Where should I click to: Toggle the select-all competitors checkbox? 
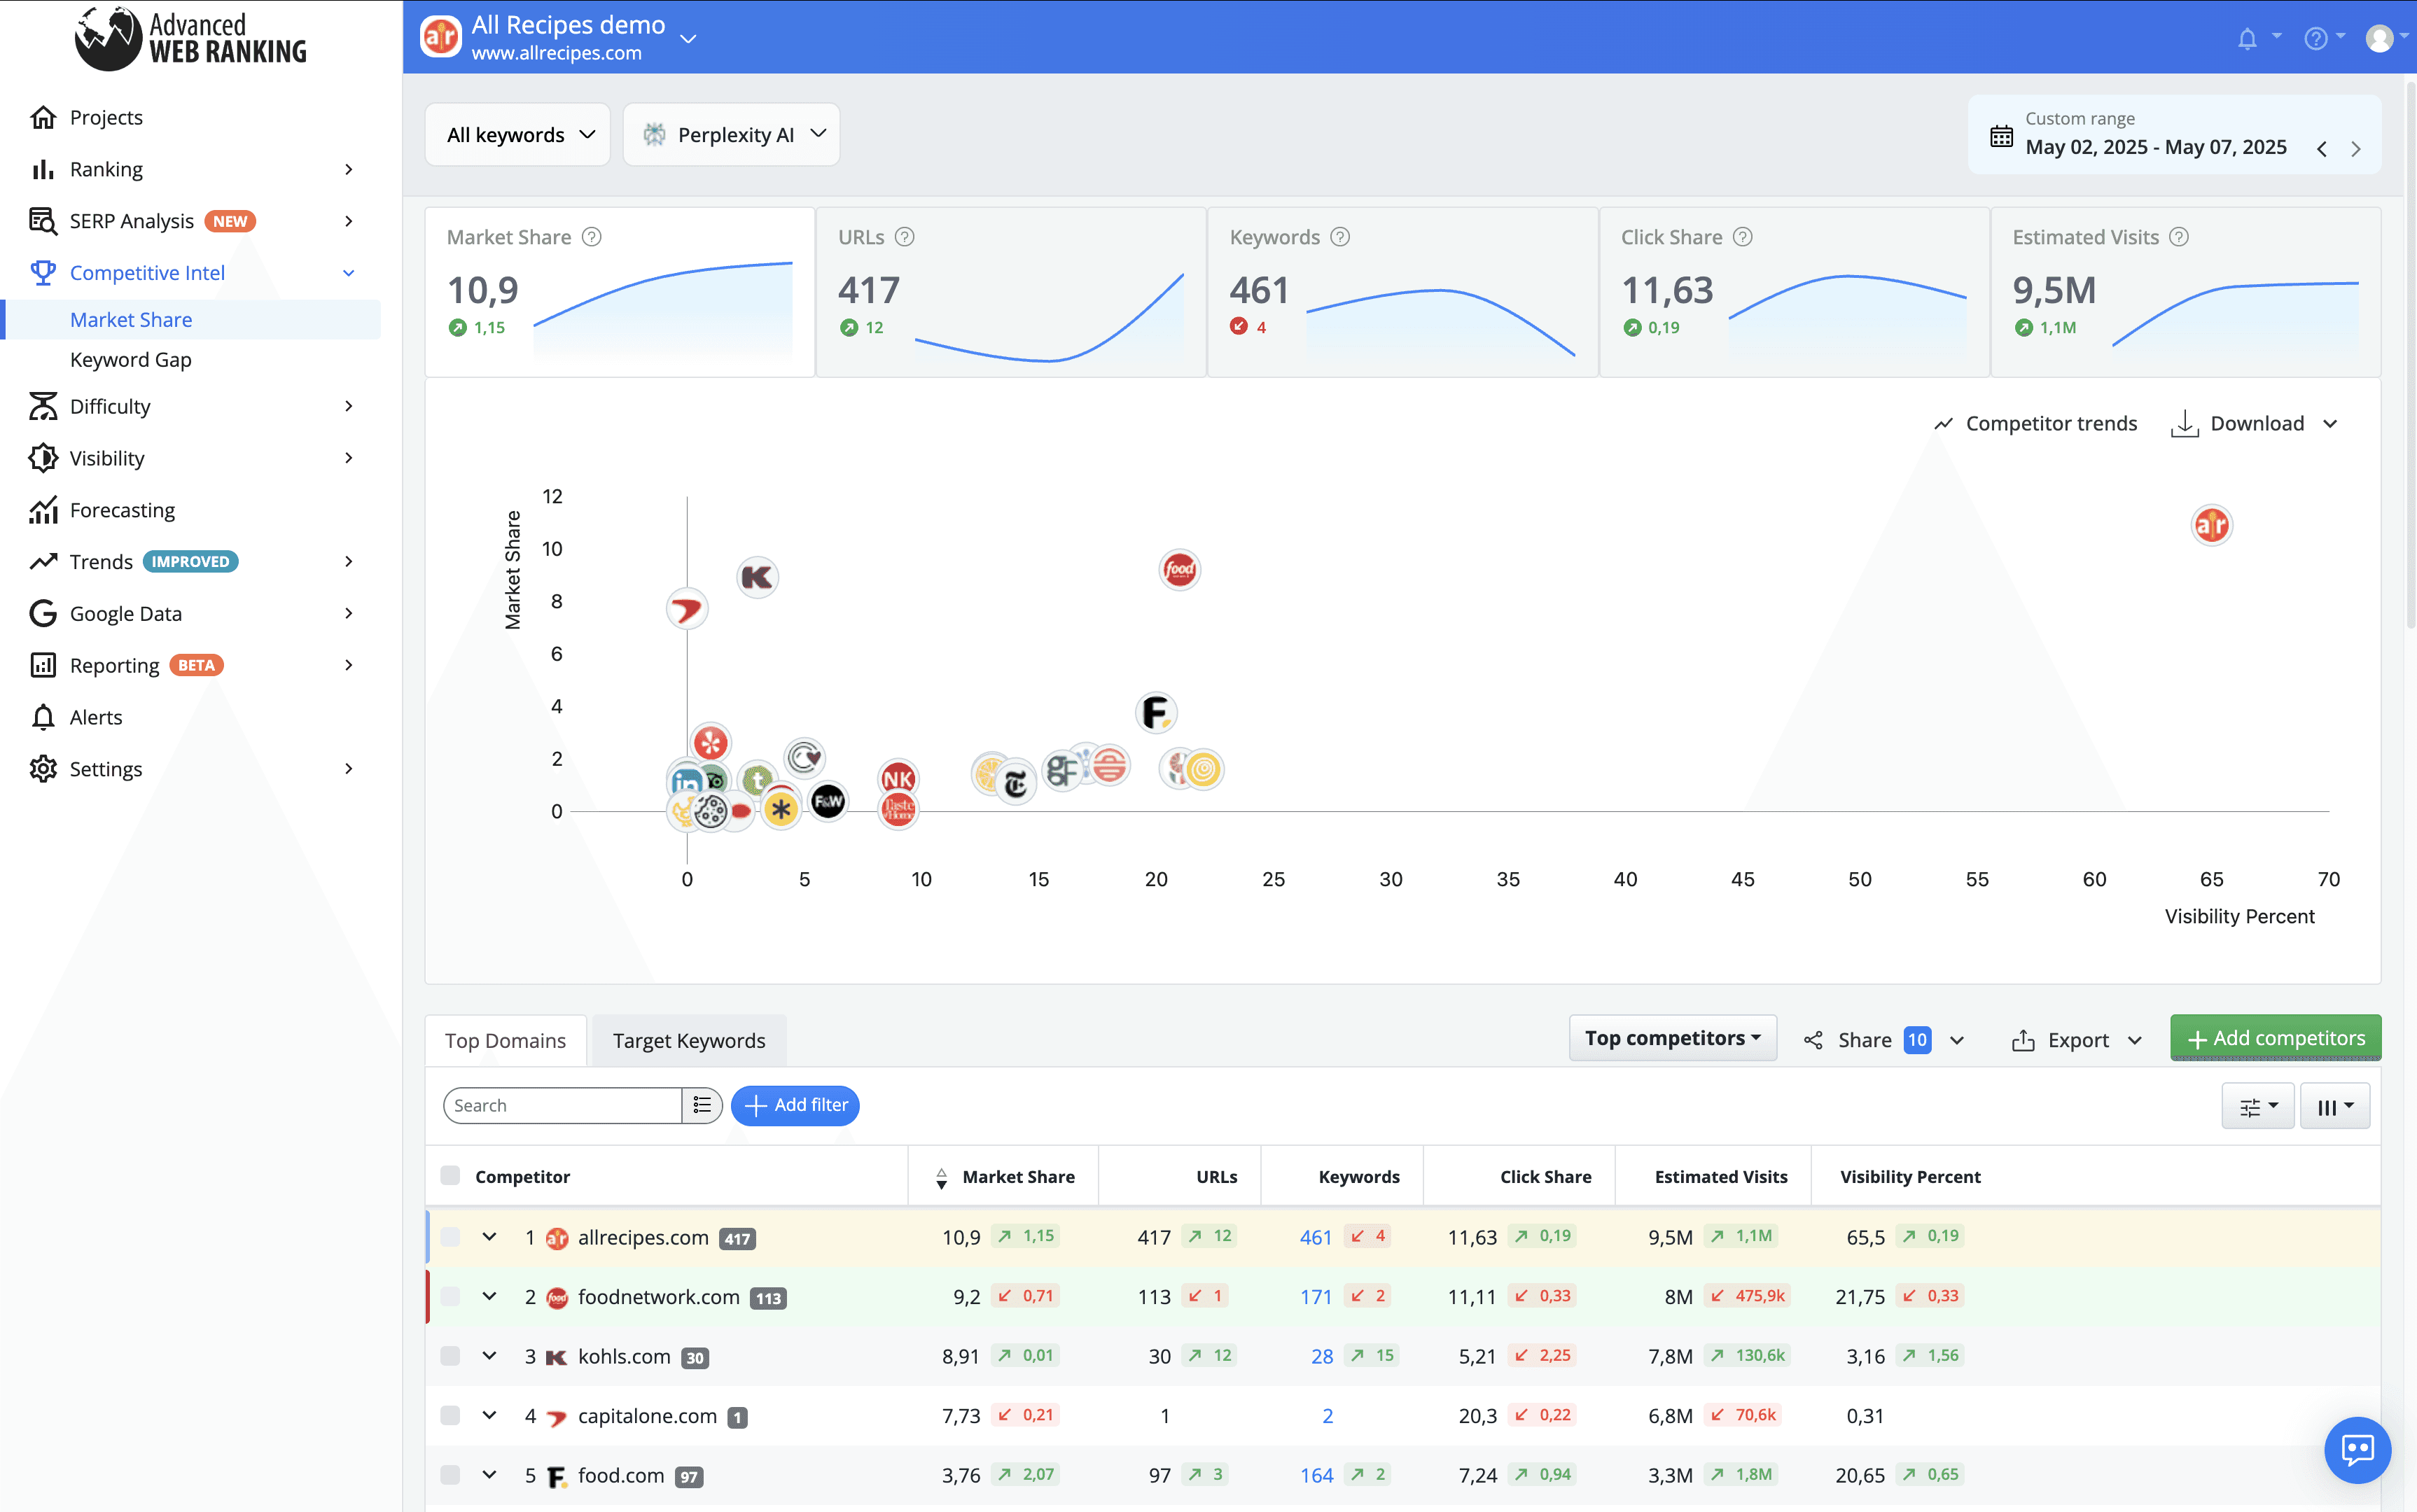[450, 1176]
